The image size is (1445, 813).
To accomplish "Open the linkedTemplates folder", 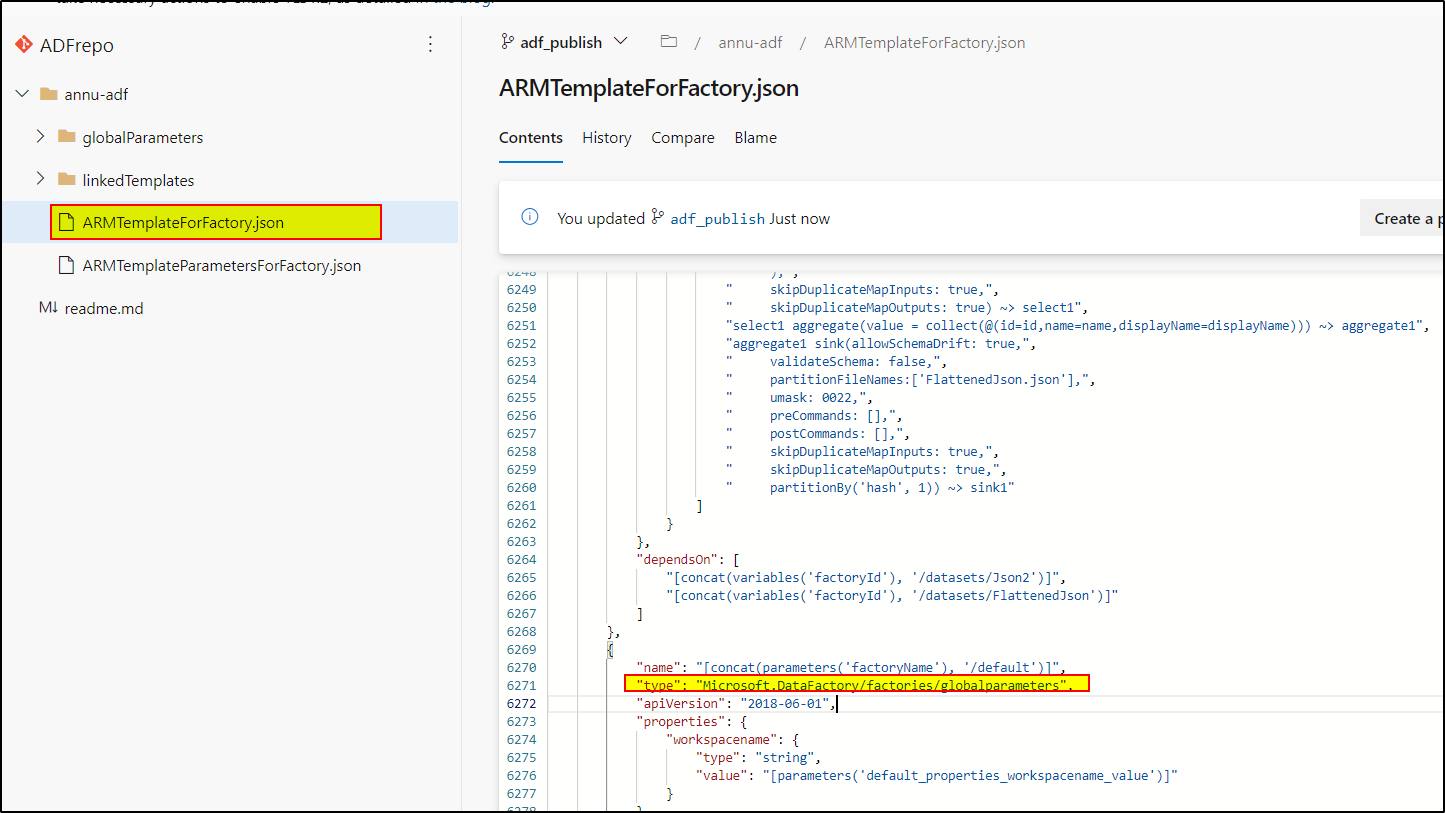I will pos(138,181).
